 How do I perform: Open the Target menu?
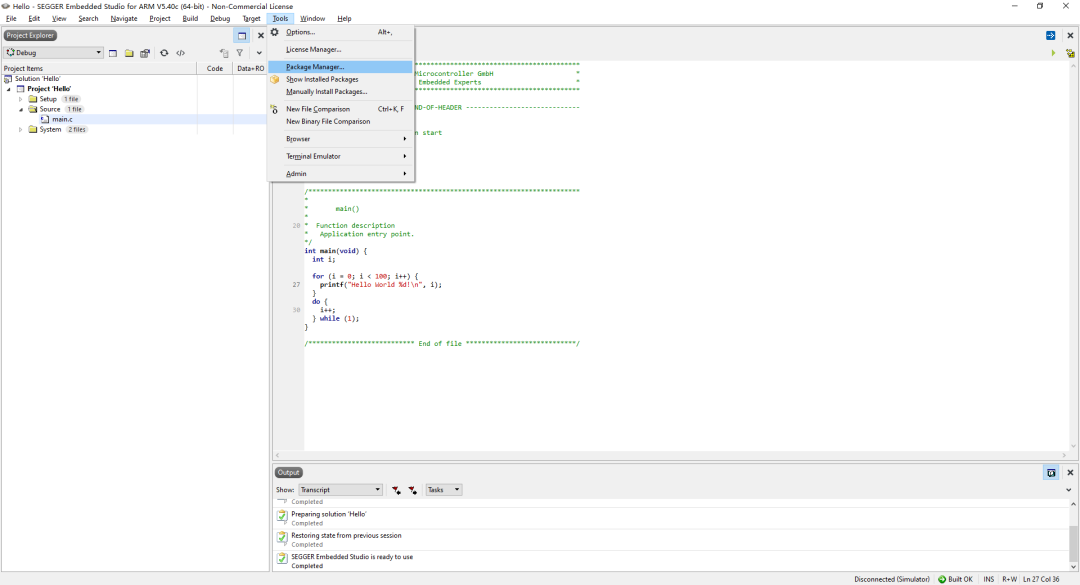pos(251,19)
